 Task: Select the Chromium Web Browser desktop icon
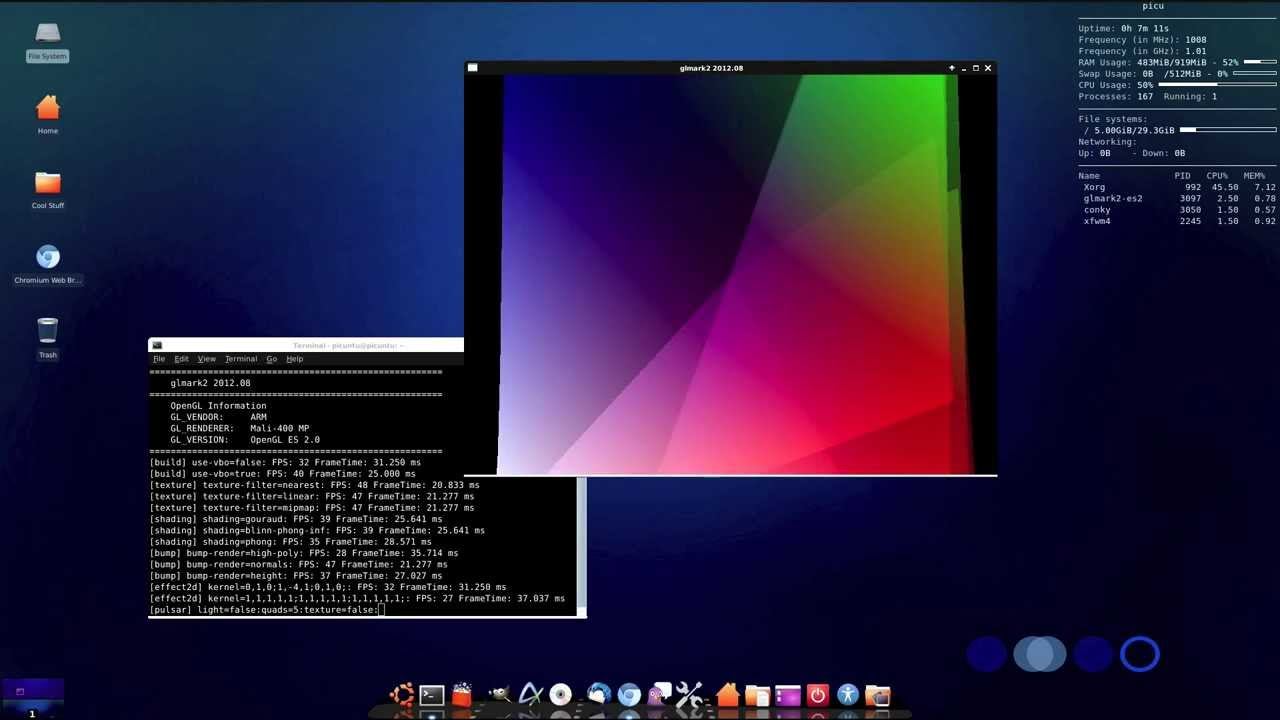tap(48, 265)
